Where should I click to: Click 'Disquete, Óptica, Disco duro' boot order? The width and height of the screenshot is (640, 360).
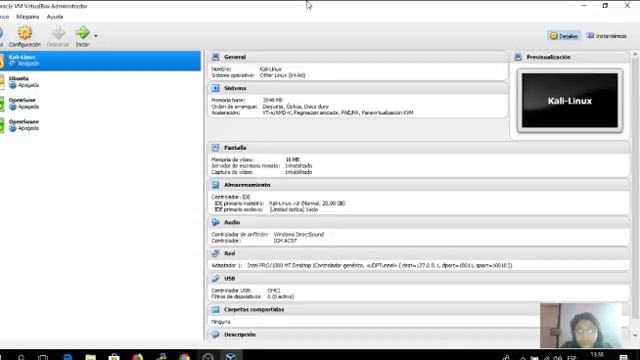[x=296, y=107]
